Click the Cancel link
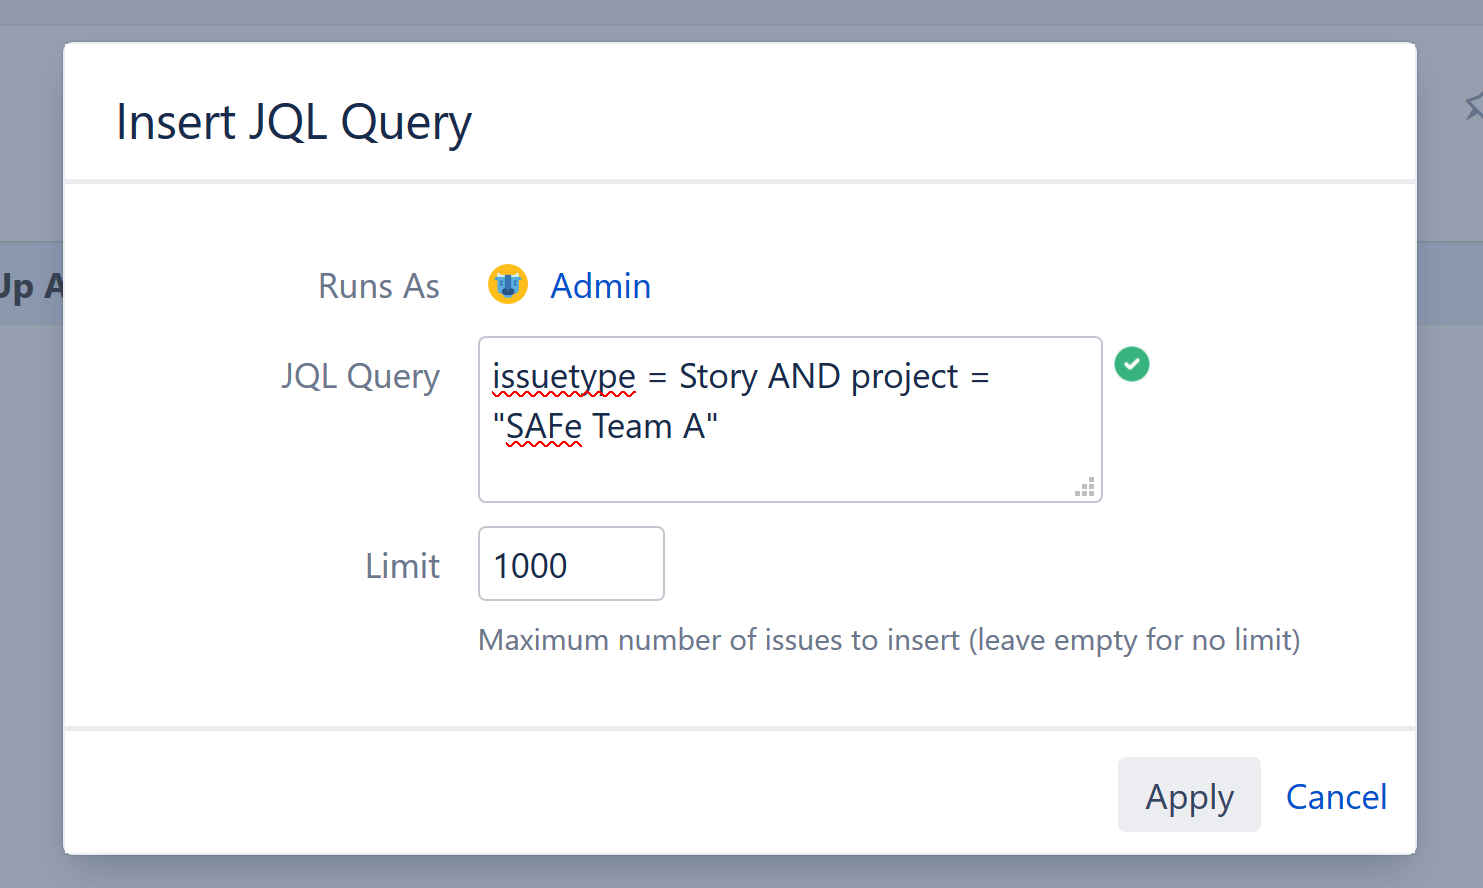1483x888 pixels. [x=1336, y=796]
